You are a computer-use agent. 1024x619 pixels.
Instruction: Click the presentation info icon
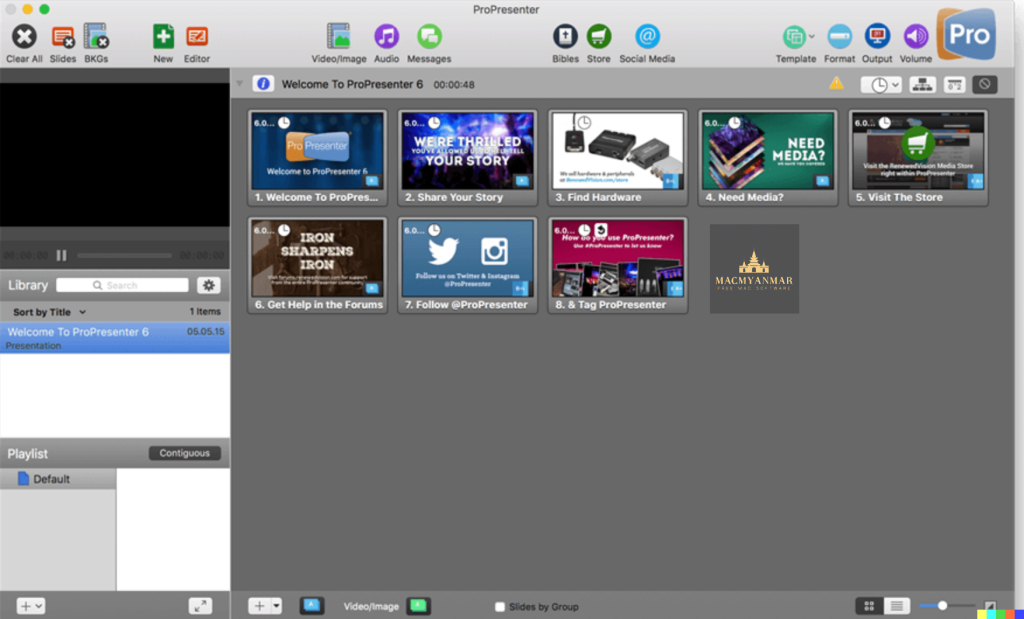263,84
